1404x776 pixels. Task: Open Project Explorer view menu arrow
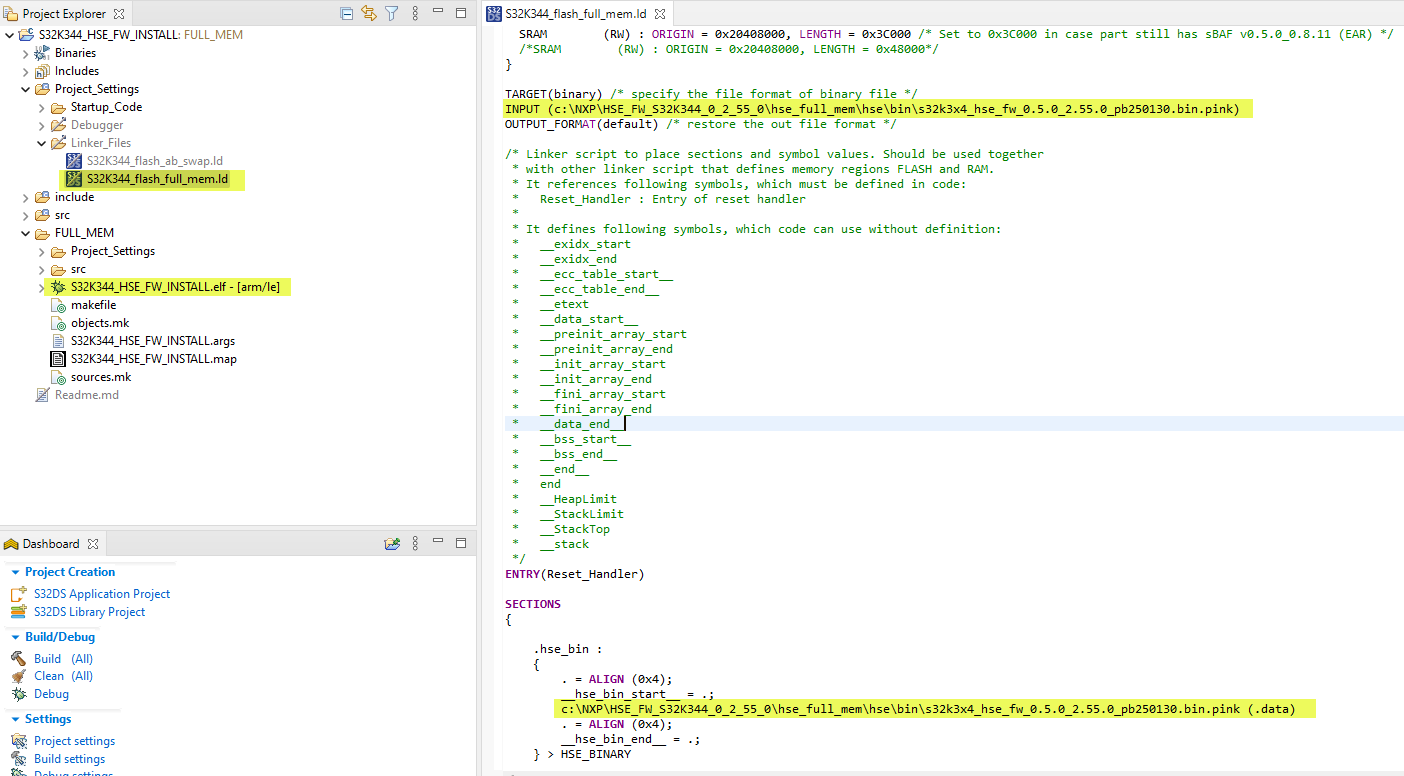click(413, 14)
